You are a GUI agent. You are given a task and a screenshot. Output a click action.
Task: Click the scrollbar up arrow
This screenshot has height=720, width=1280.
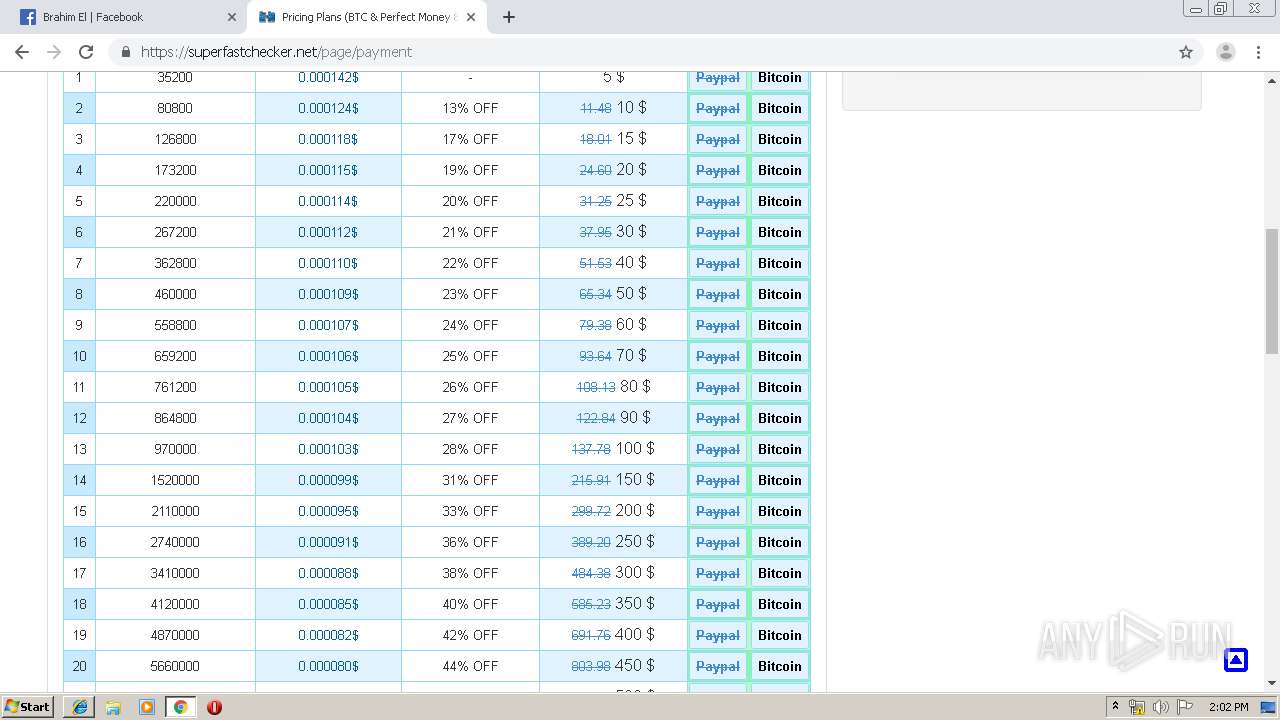1272,79
